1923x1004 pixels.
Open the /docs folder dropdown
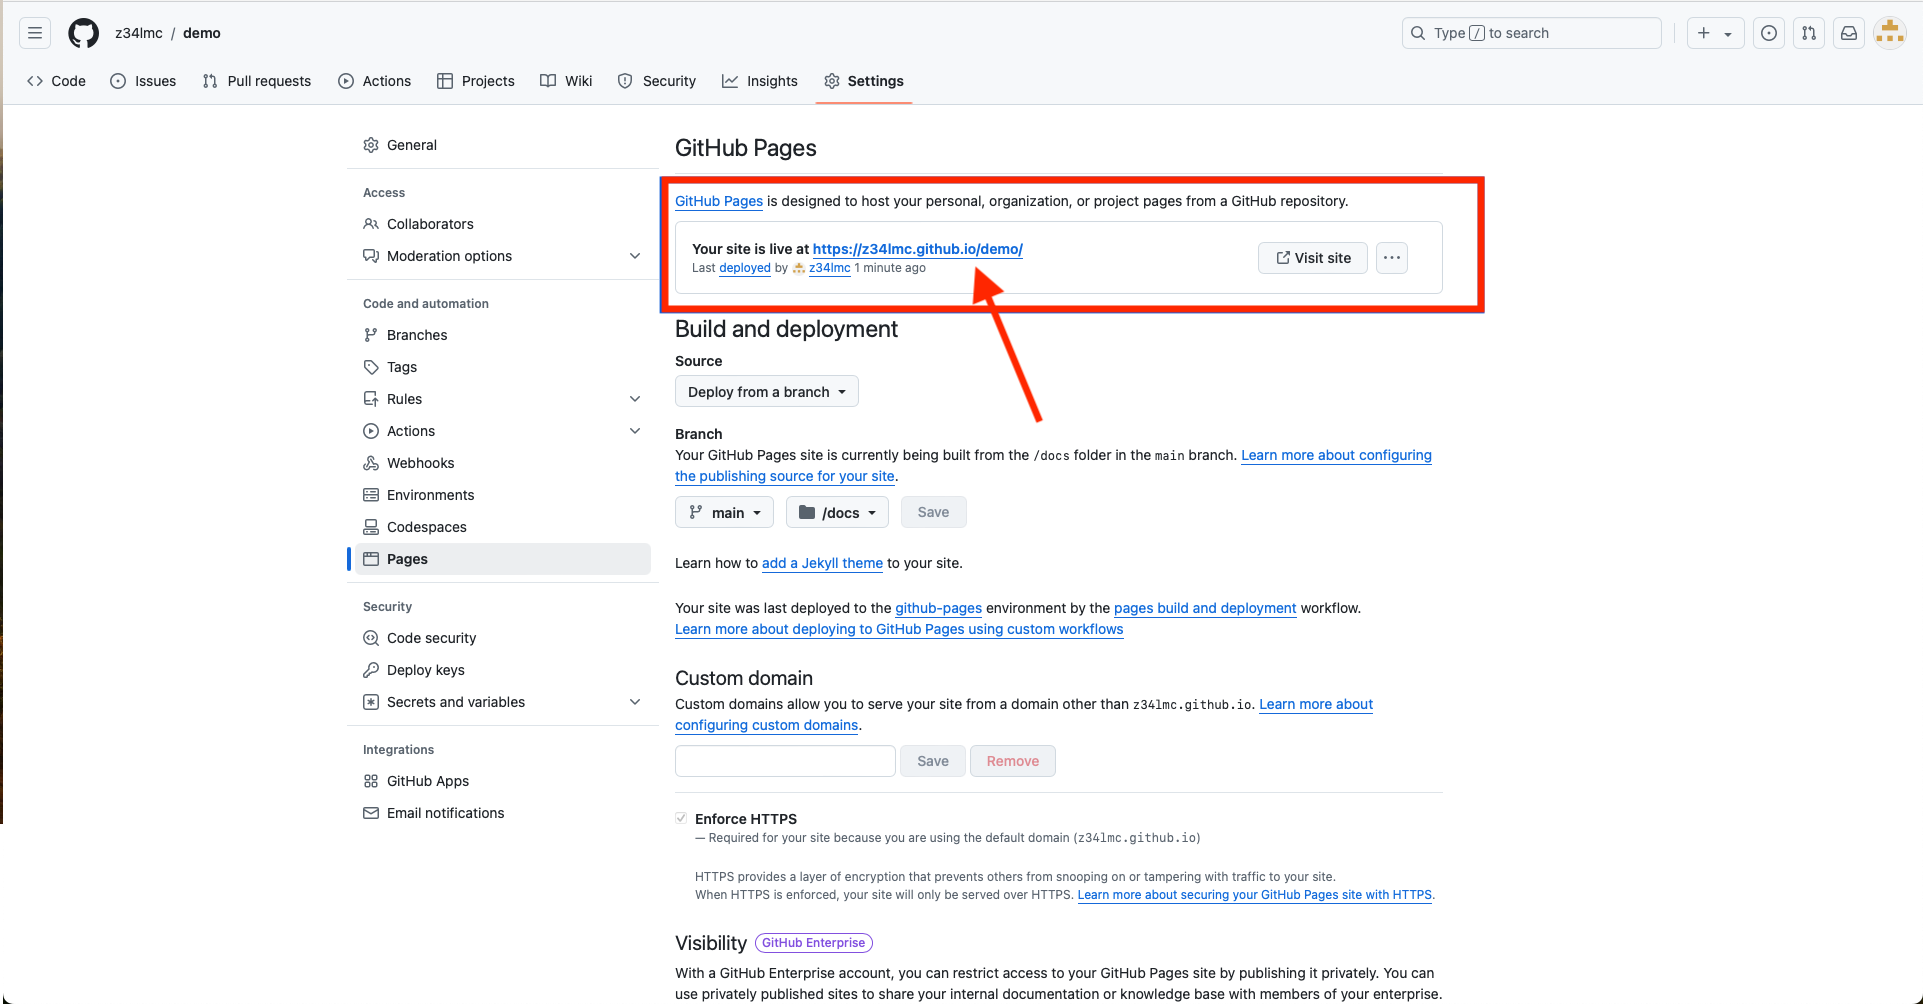(x=837, y=513)
